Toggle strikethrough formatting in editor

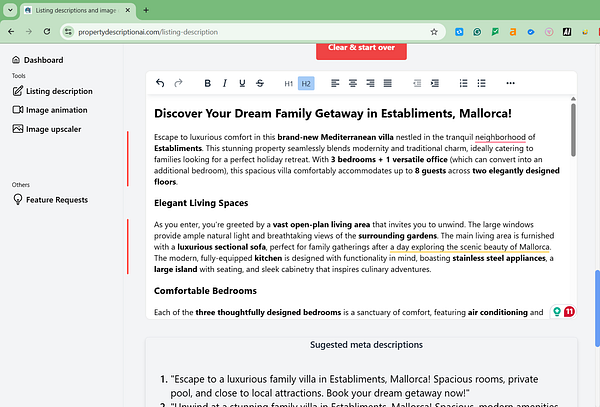pos(260,83)
